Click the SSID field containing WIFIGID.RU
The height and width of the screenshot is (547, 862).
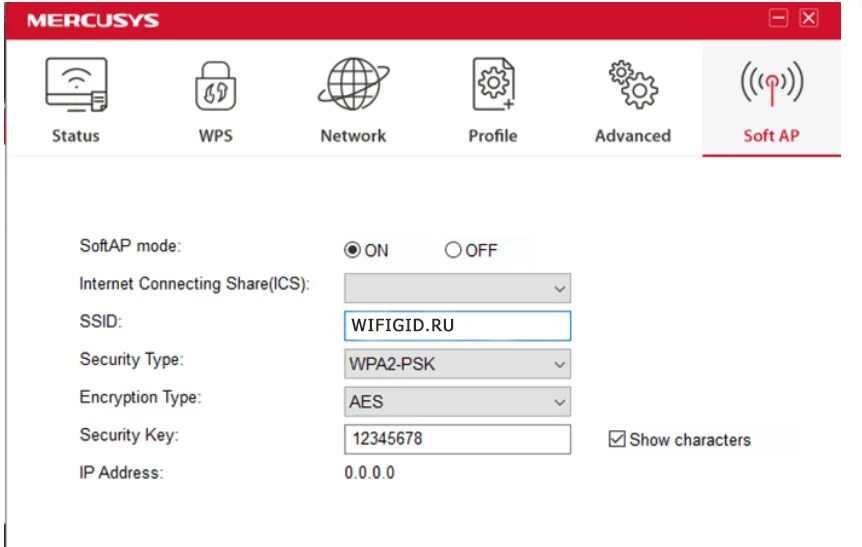(457, 325)
